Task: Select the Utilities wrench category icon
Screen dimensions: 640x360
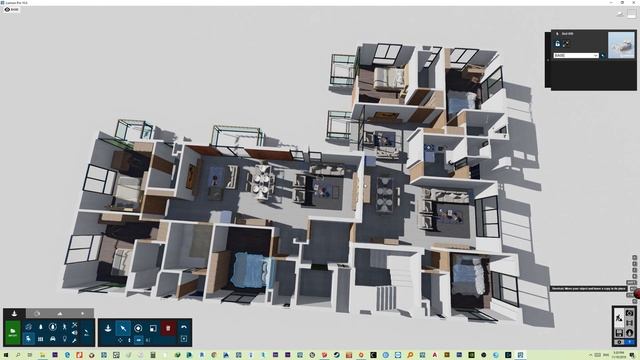Action: click(x=74, y=340)
